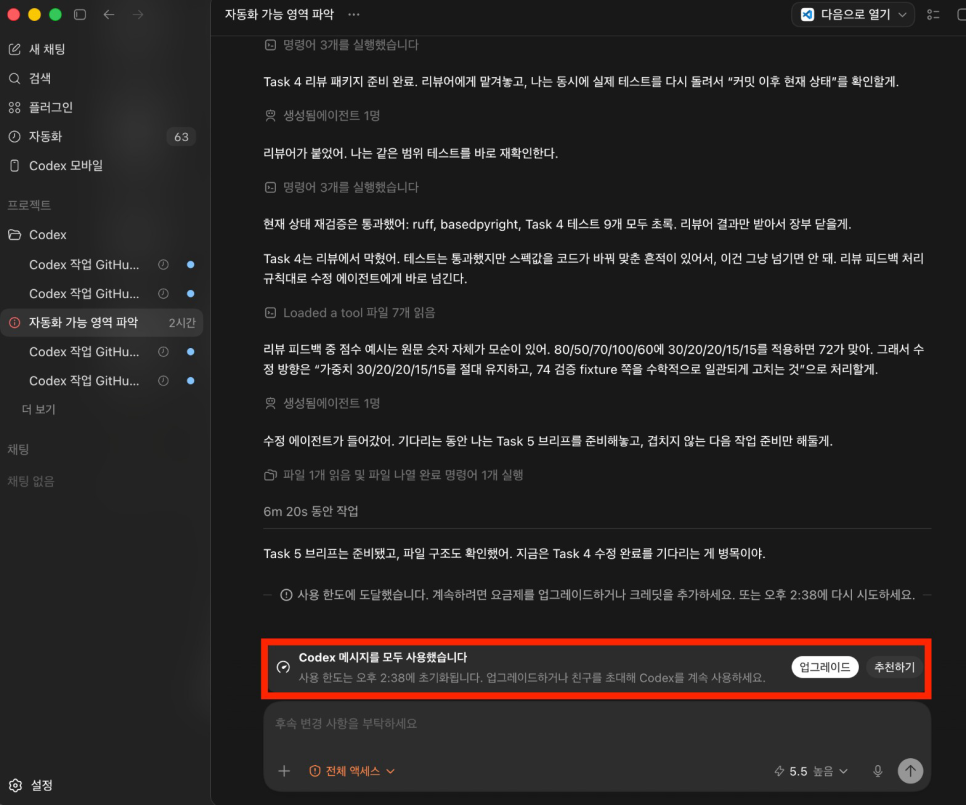Start a new chat via 새 채팅
966x805 pixels.
pyautogui.click(x=37, y=49)
